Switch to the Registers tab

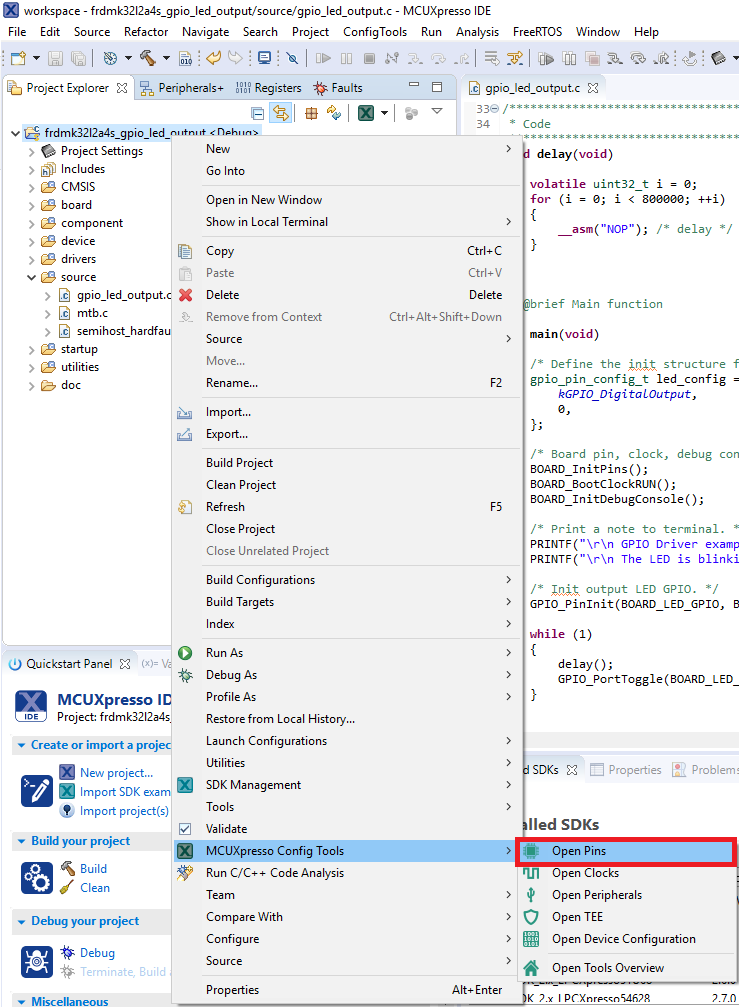pyautogui.click(x=267, y=88)
